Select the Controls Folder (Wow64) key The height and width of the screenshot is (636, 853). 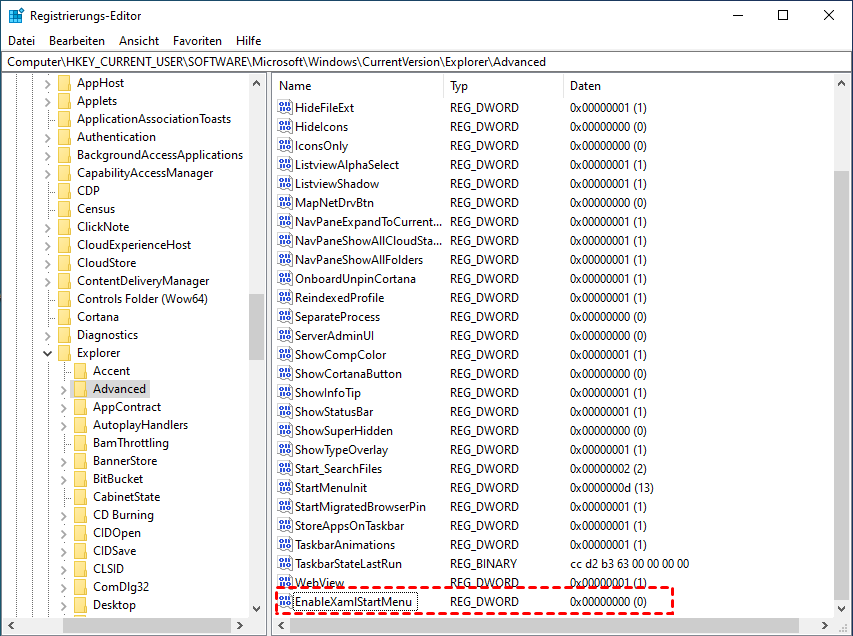142,299
